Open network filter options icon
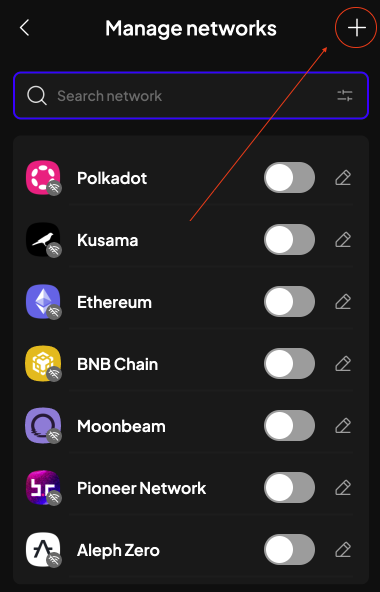This screenshot has width=380, height=592. pos(344,96)
